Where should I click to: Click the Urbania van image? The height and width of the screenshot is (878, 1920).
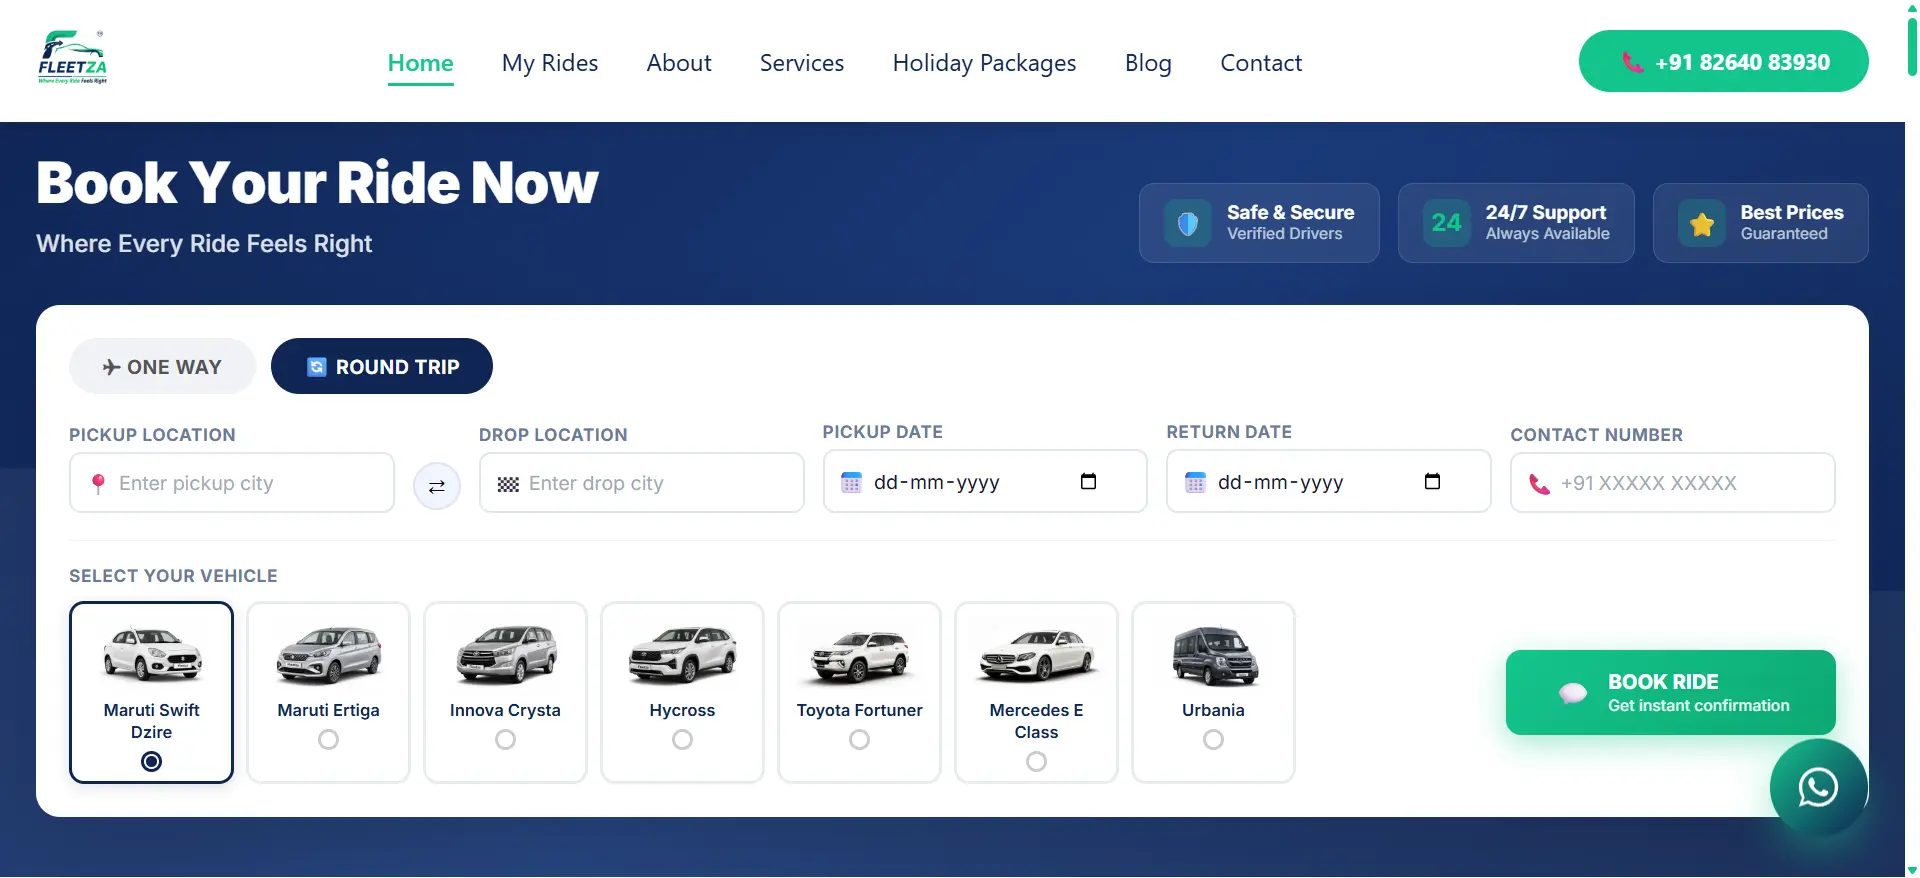[1215, 656]
